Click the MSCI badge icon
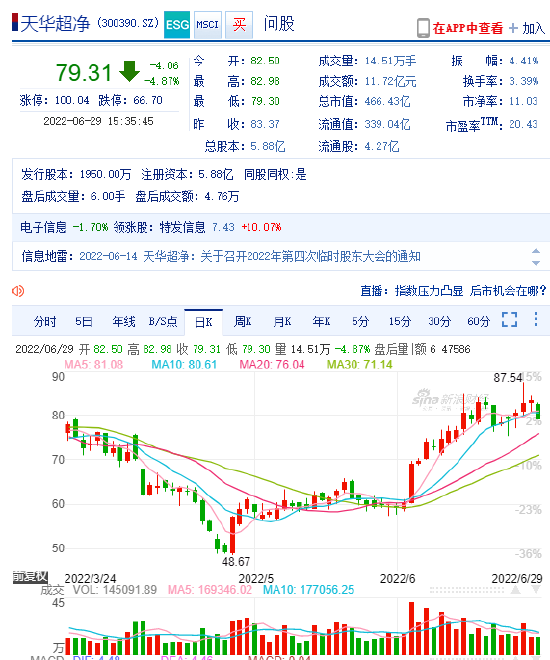The height and width of the screenshot is (660, 550). (x=208, y=25)
